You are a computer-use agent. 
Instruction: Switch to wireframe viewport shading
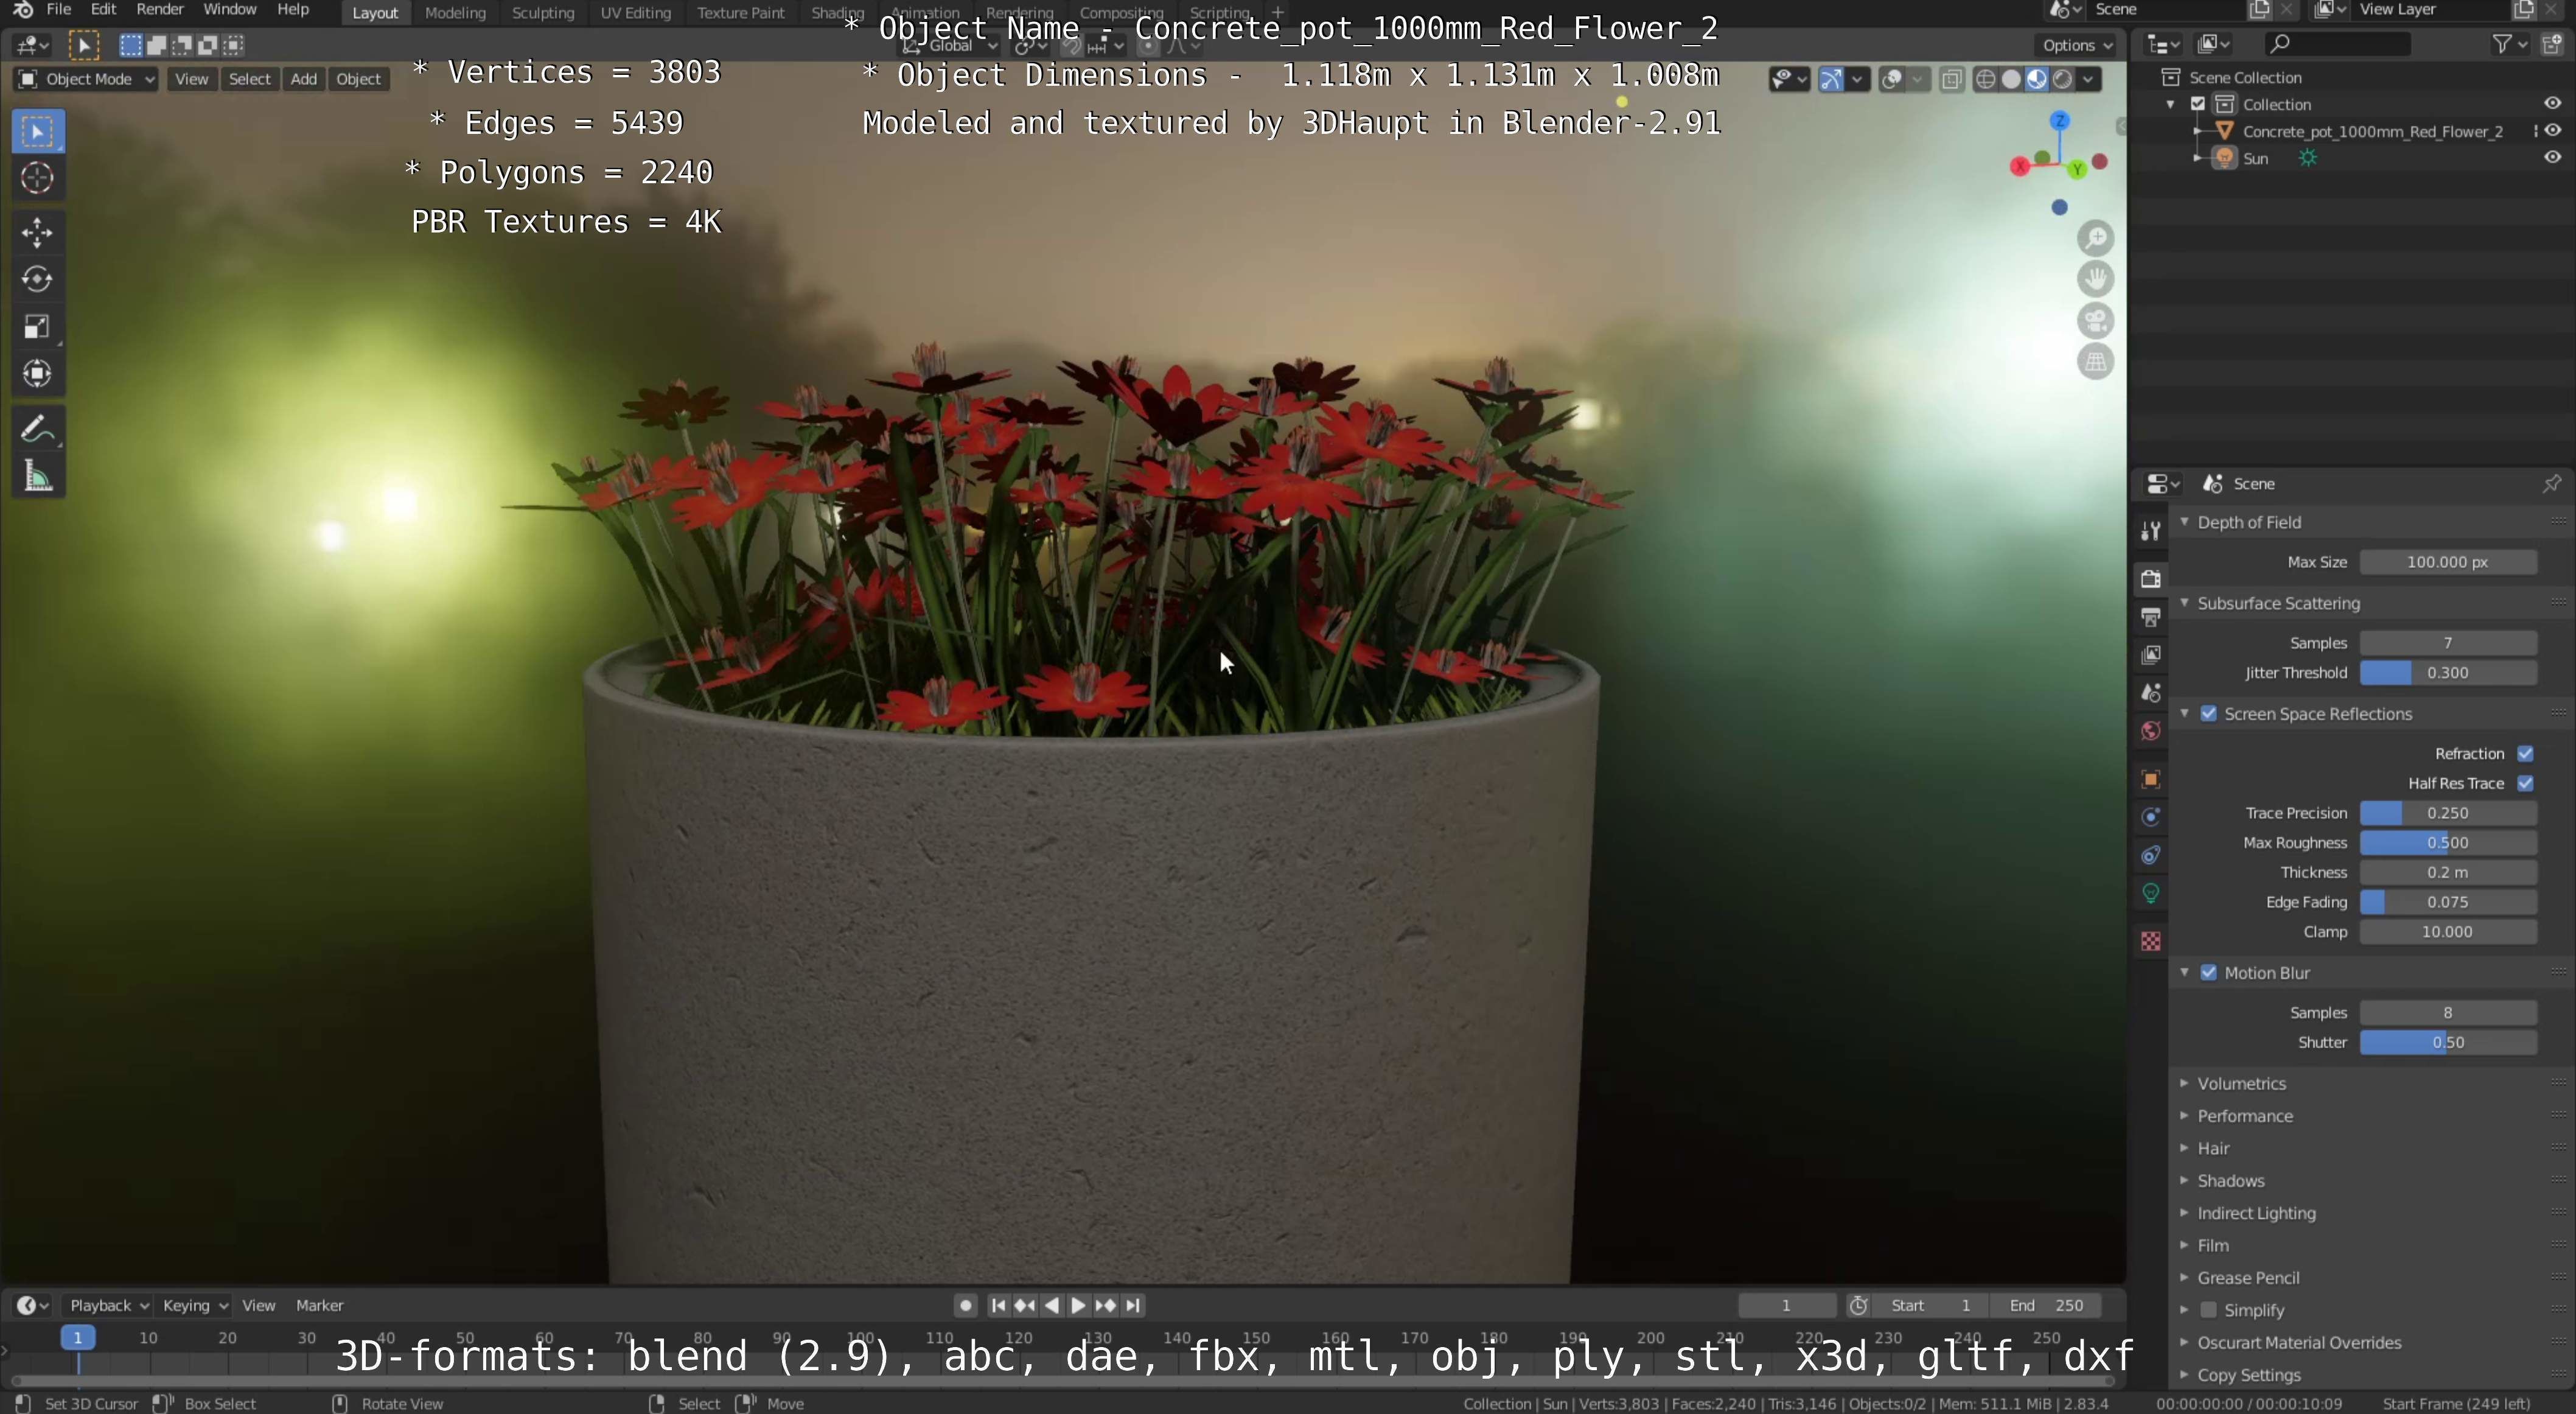(x=1986, y=80)
